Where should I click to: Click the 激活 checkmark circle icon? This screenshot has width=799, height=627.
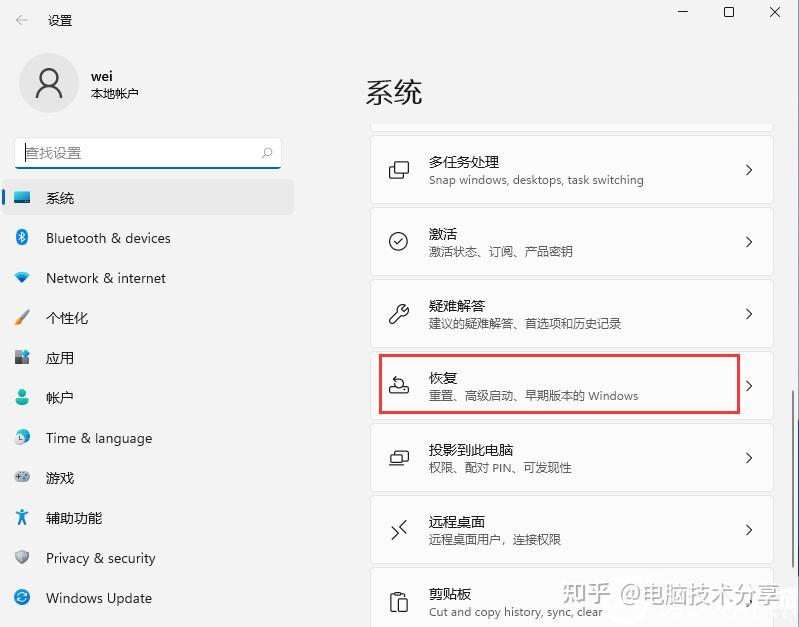click(x=398, y=242)
